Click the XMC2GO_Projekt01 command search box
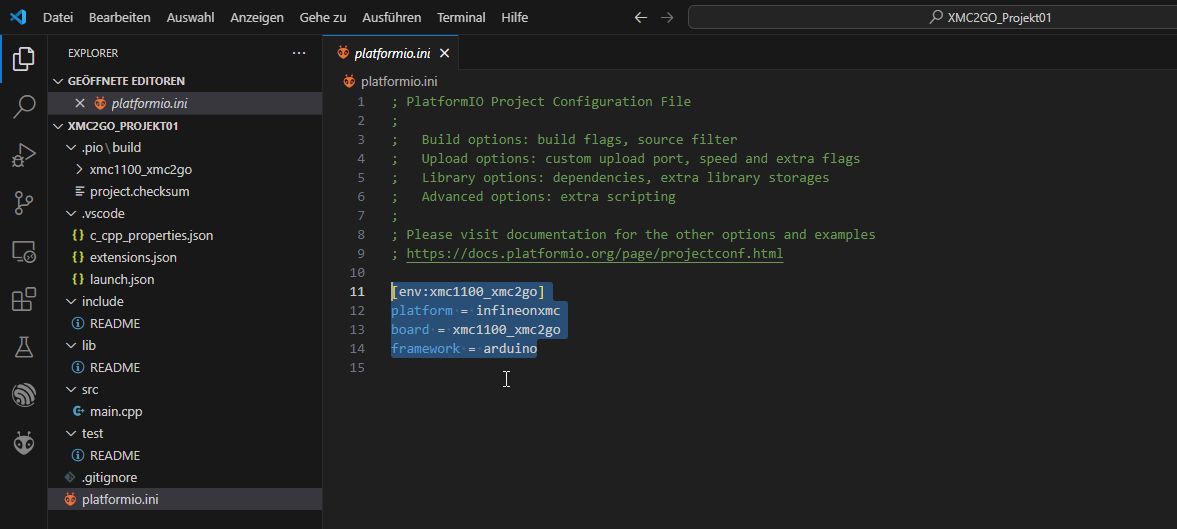Image resolution: width=1177 pixels, height=529 pixels. point(930,17)
